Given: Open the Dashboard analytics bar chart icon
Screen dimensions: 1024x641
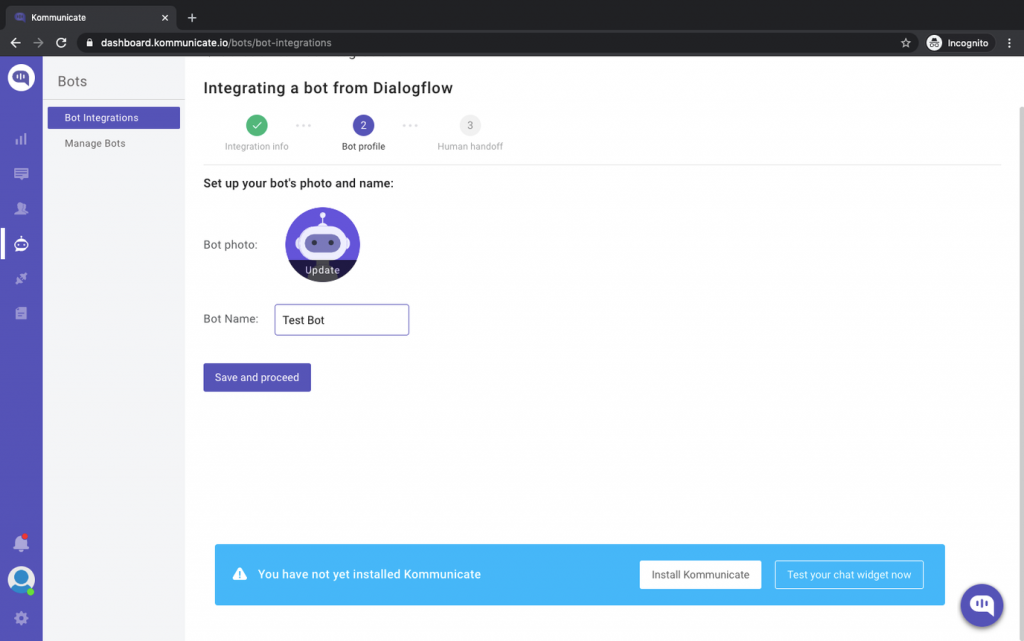Looking at the screenshot, I should pos(21,139).
